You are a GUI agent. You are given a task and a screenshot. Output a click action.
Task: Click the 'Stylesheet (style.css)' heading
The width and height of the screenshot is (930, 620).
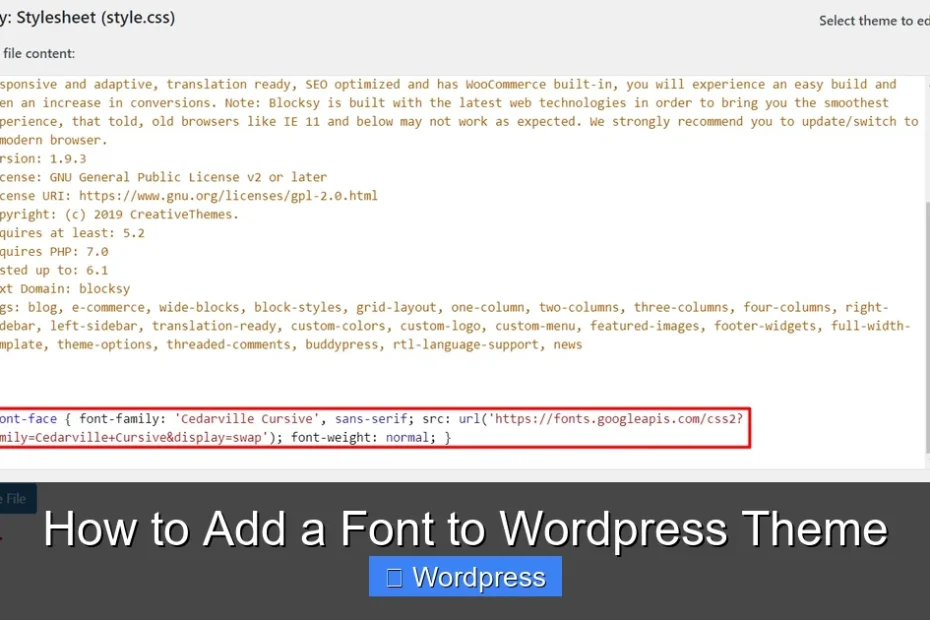pyautogui.click(x=95, y=18)
